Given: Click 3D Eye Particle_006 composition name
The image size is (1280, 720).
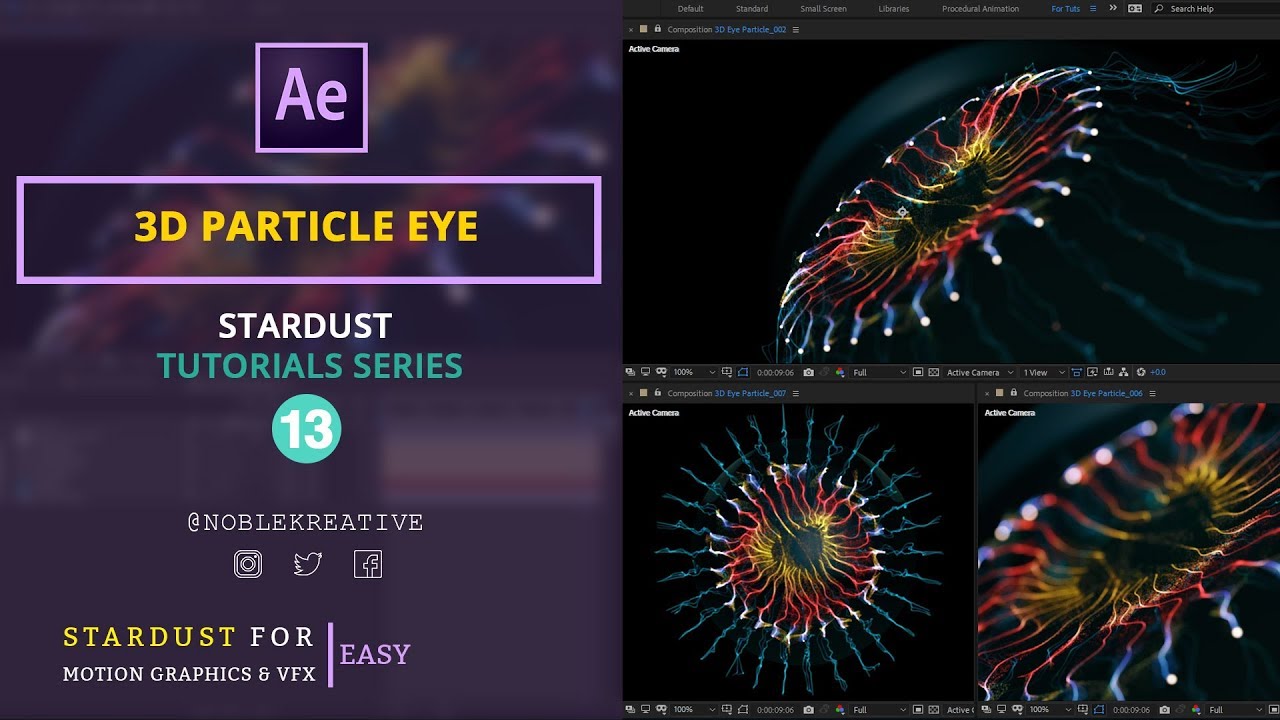Looking at the screenshot, I should click(1106, 394).
